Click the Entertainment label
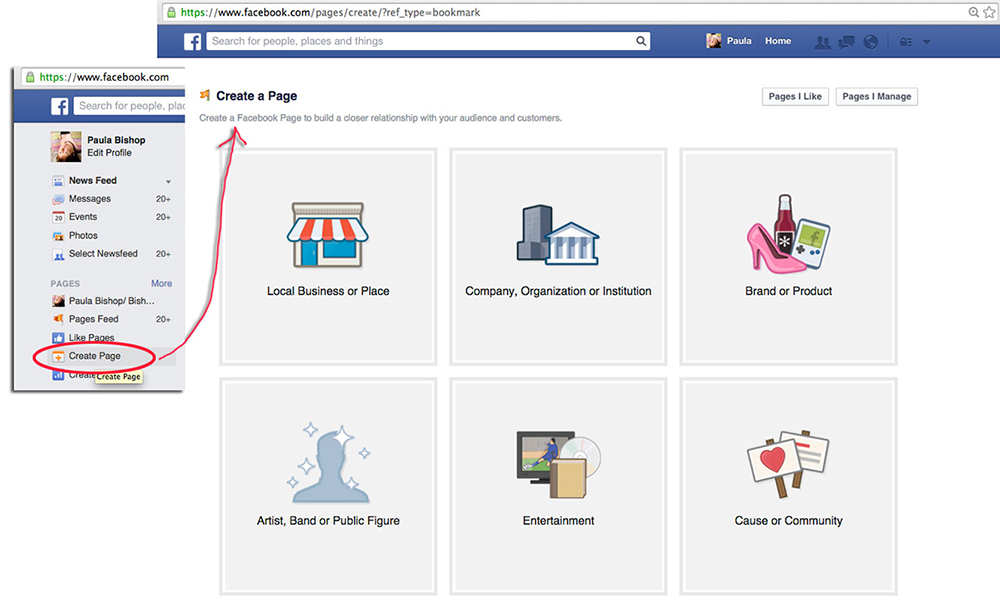This screenshot has height=613, width=1000. (558, 521)
